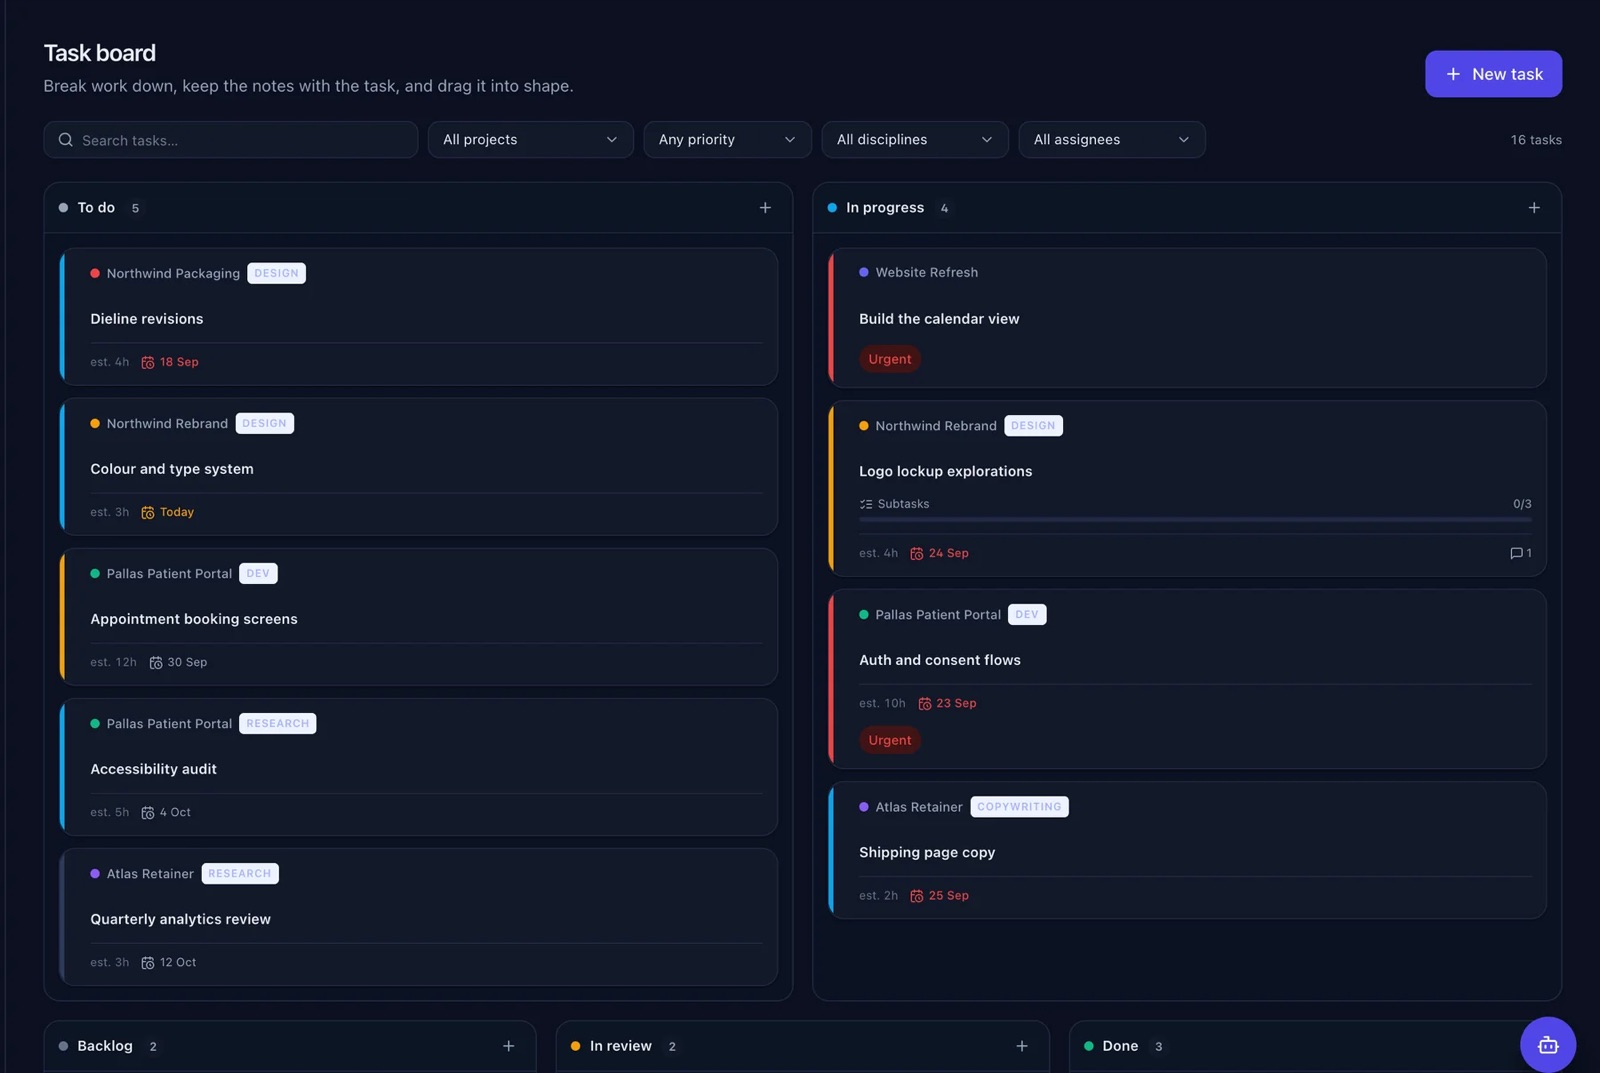The image size is (1600, 1073).
Task: Open the Shipping page copy task
Action: point(1187,850)
